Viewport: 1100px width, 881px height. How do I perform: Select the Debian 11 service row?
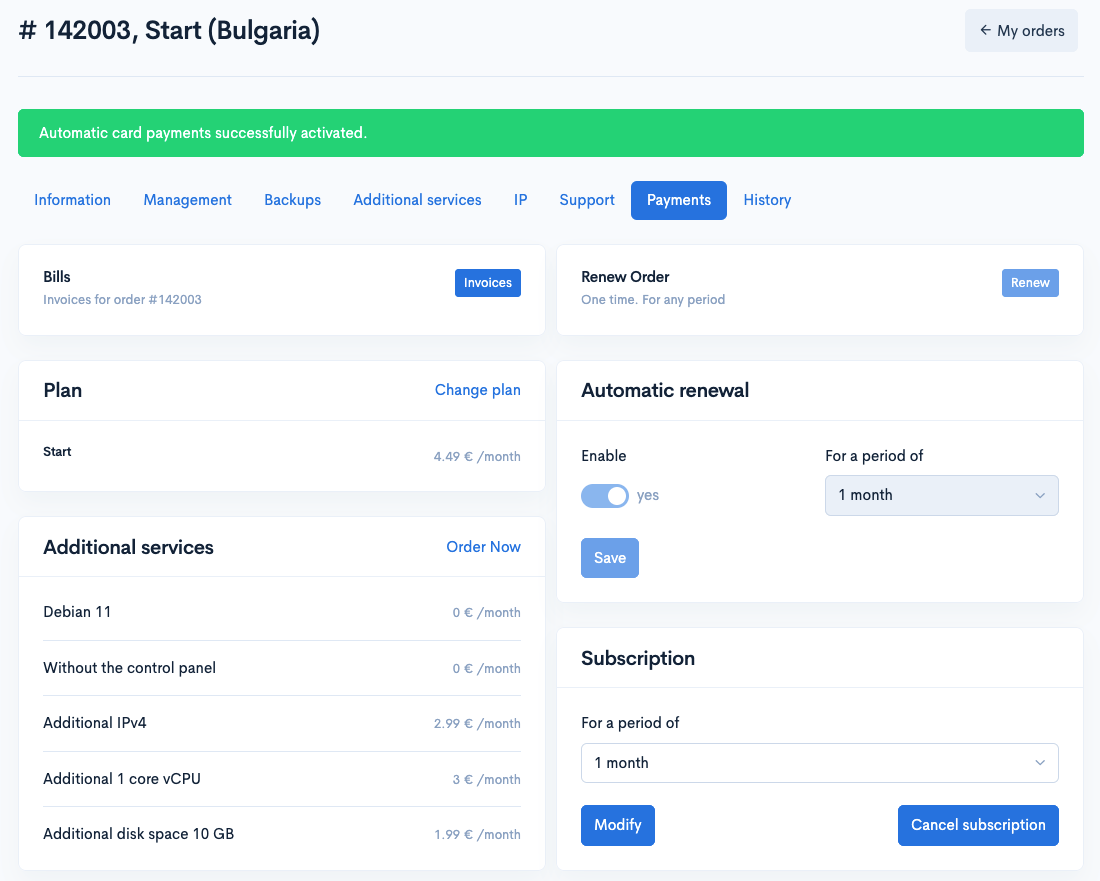tap(282, 612)
